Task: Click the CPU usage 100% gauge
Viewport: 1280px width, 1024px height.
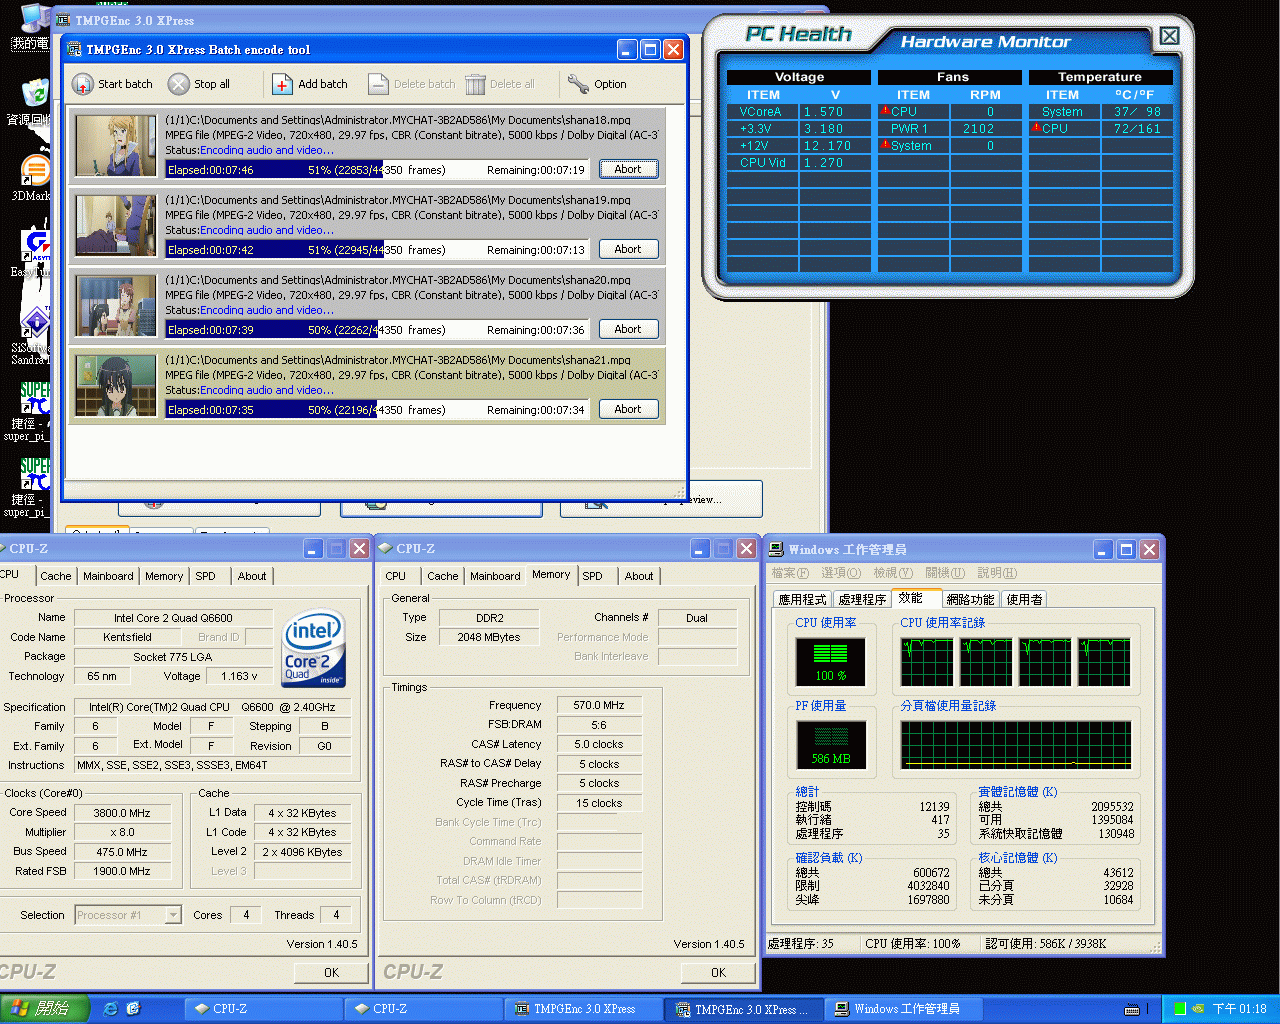Action: pyautogui.click(x=830, y=661)
